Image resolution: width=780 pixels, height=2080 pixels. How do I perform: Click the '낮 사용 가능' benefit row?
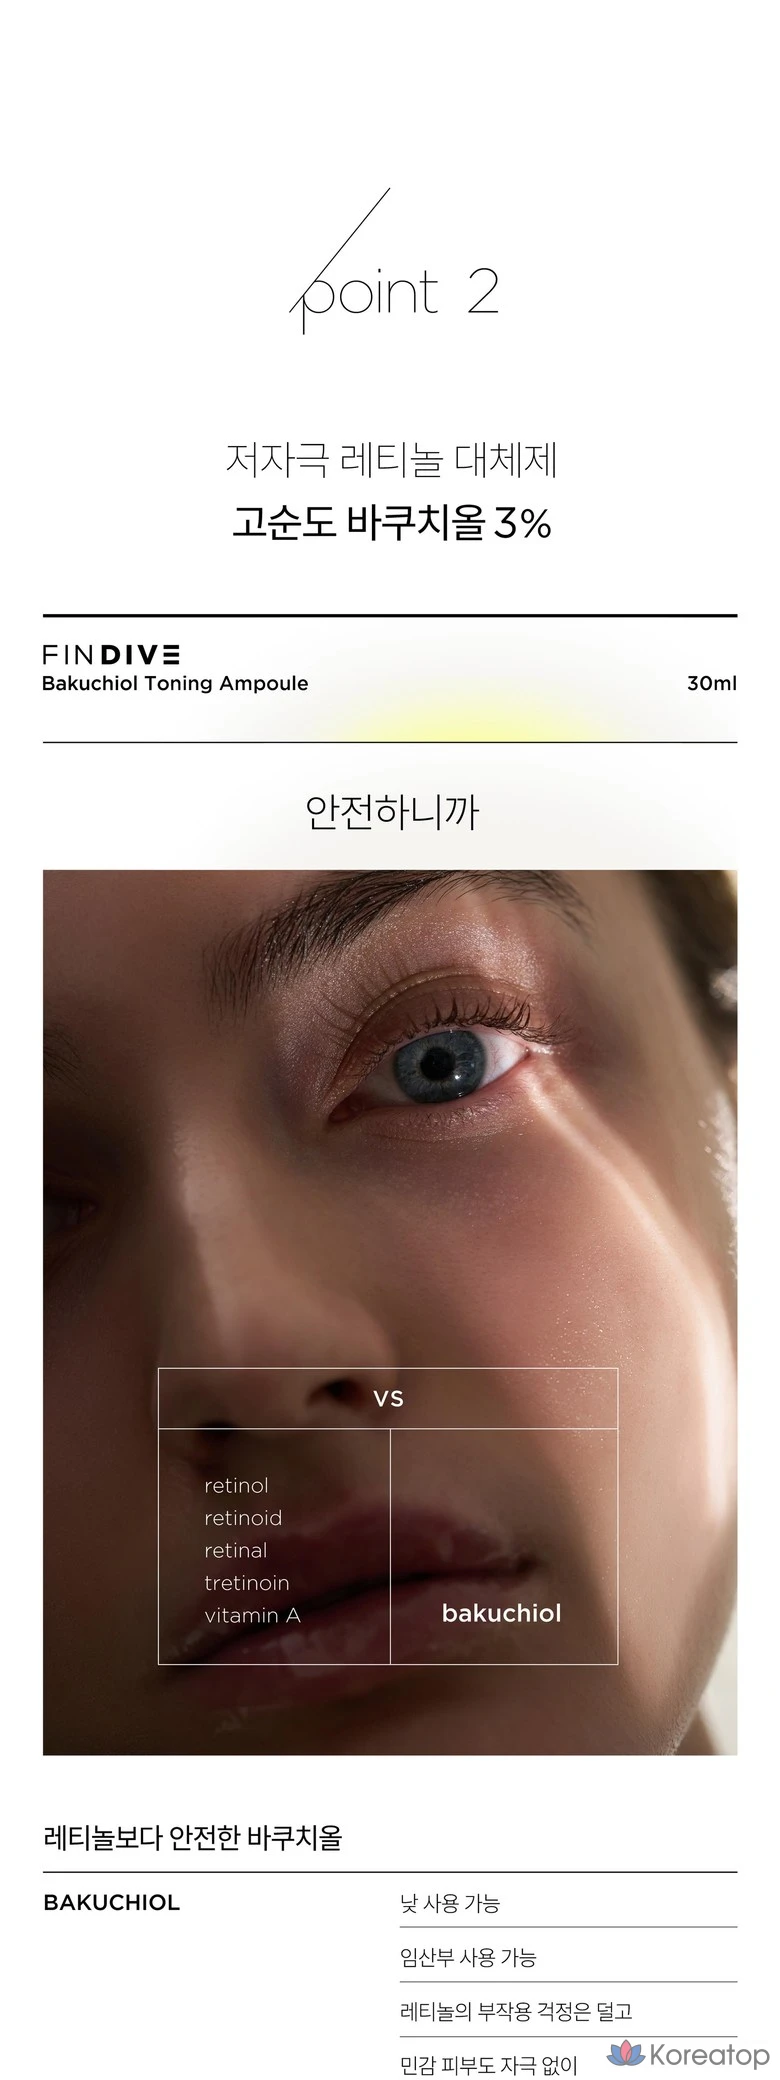tap(568, 1902)
